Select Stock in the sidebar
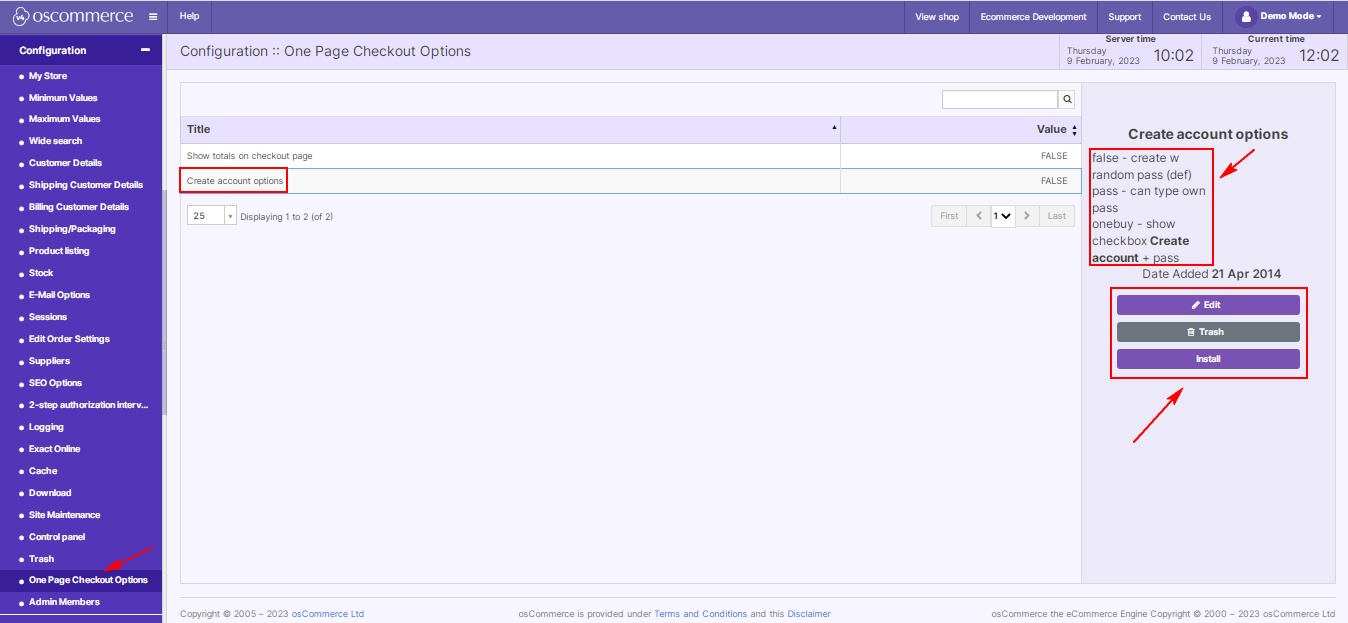The image size is (1348, 623). [41, 273]
